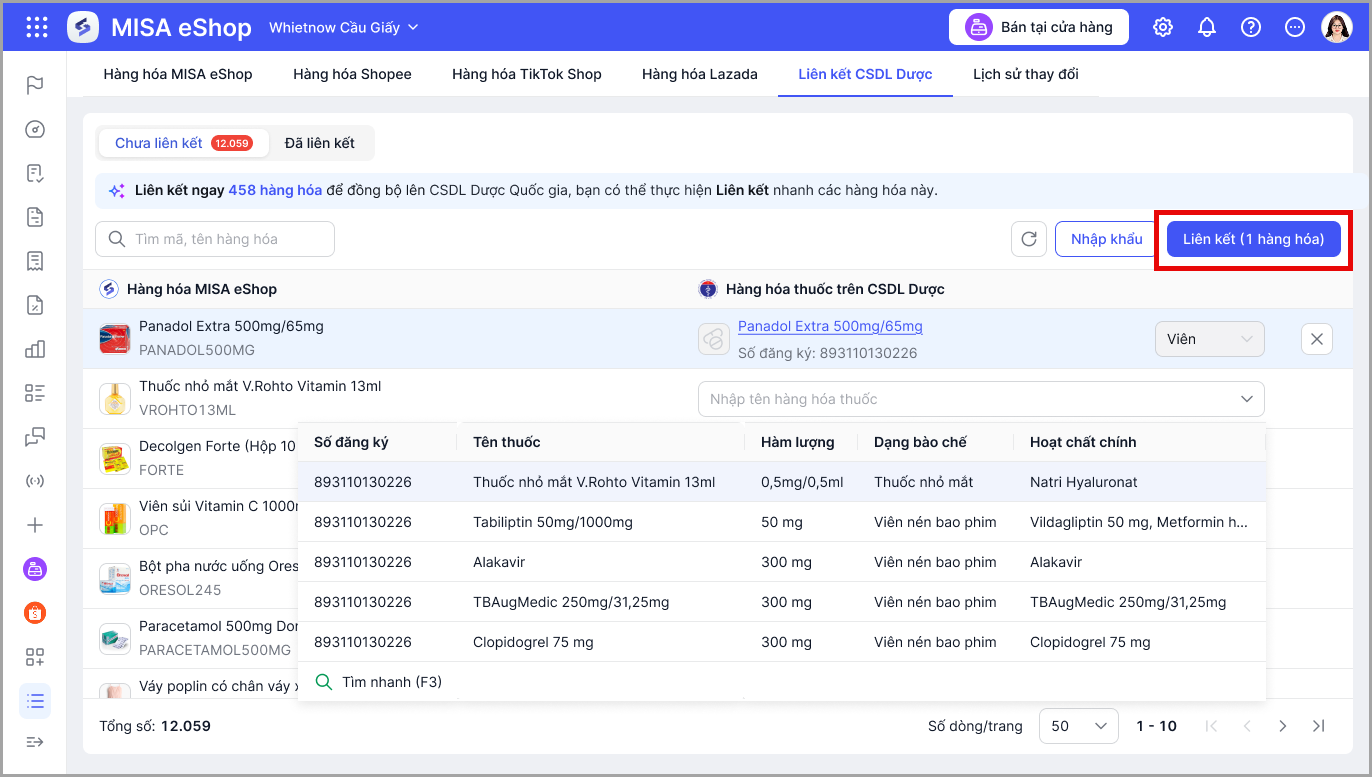Viewport: 1372px width, 777px height.
Task: Open the receipt icon in the sidebar
Action: pos(35,261)
